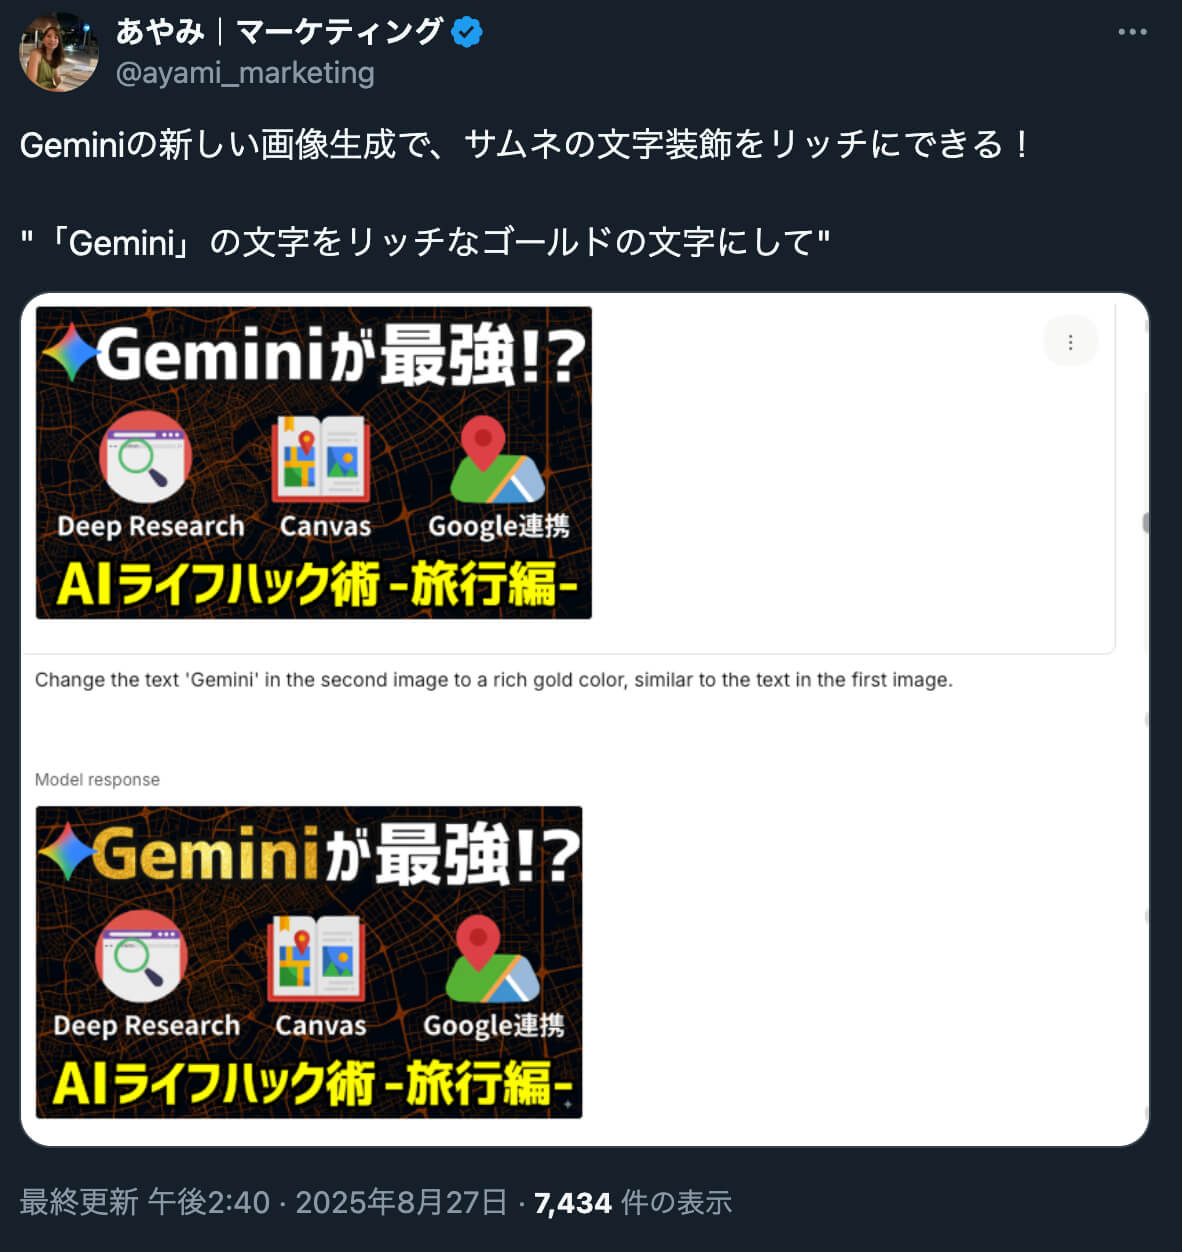
Task: Open the profile avatar photo
Action: click(x=59, y=52)
